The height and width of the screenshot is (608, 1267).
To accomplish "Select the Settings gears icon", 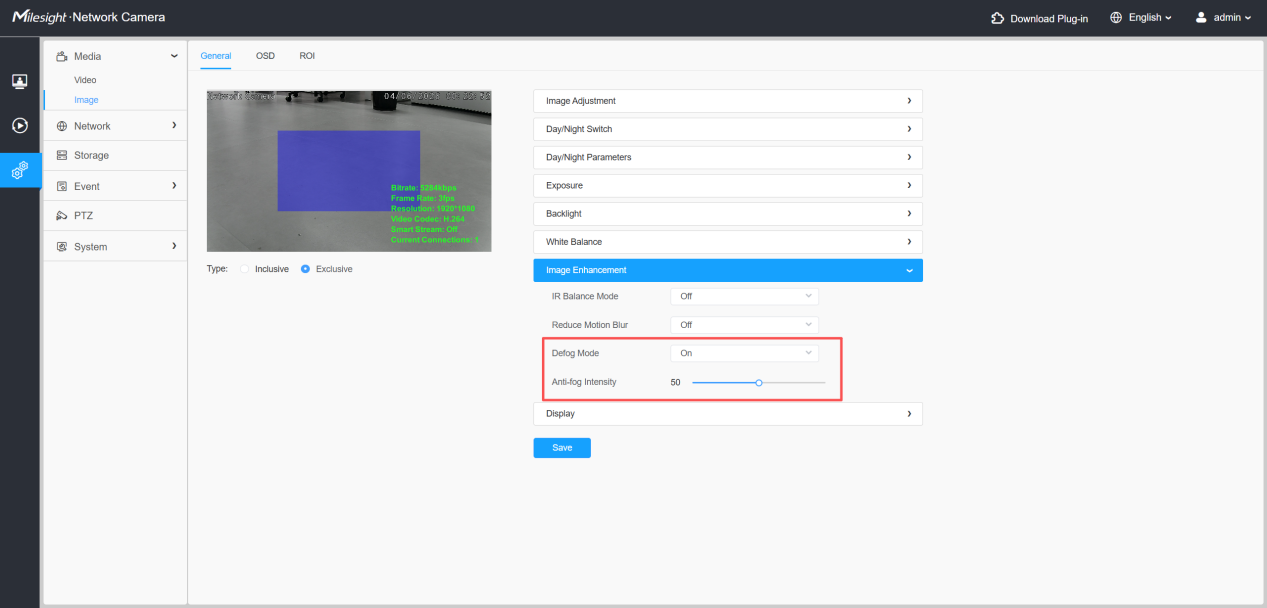I will (x=19, y=171).
